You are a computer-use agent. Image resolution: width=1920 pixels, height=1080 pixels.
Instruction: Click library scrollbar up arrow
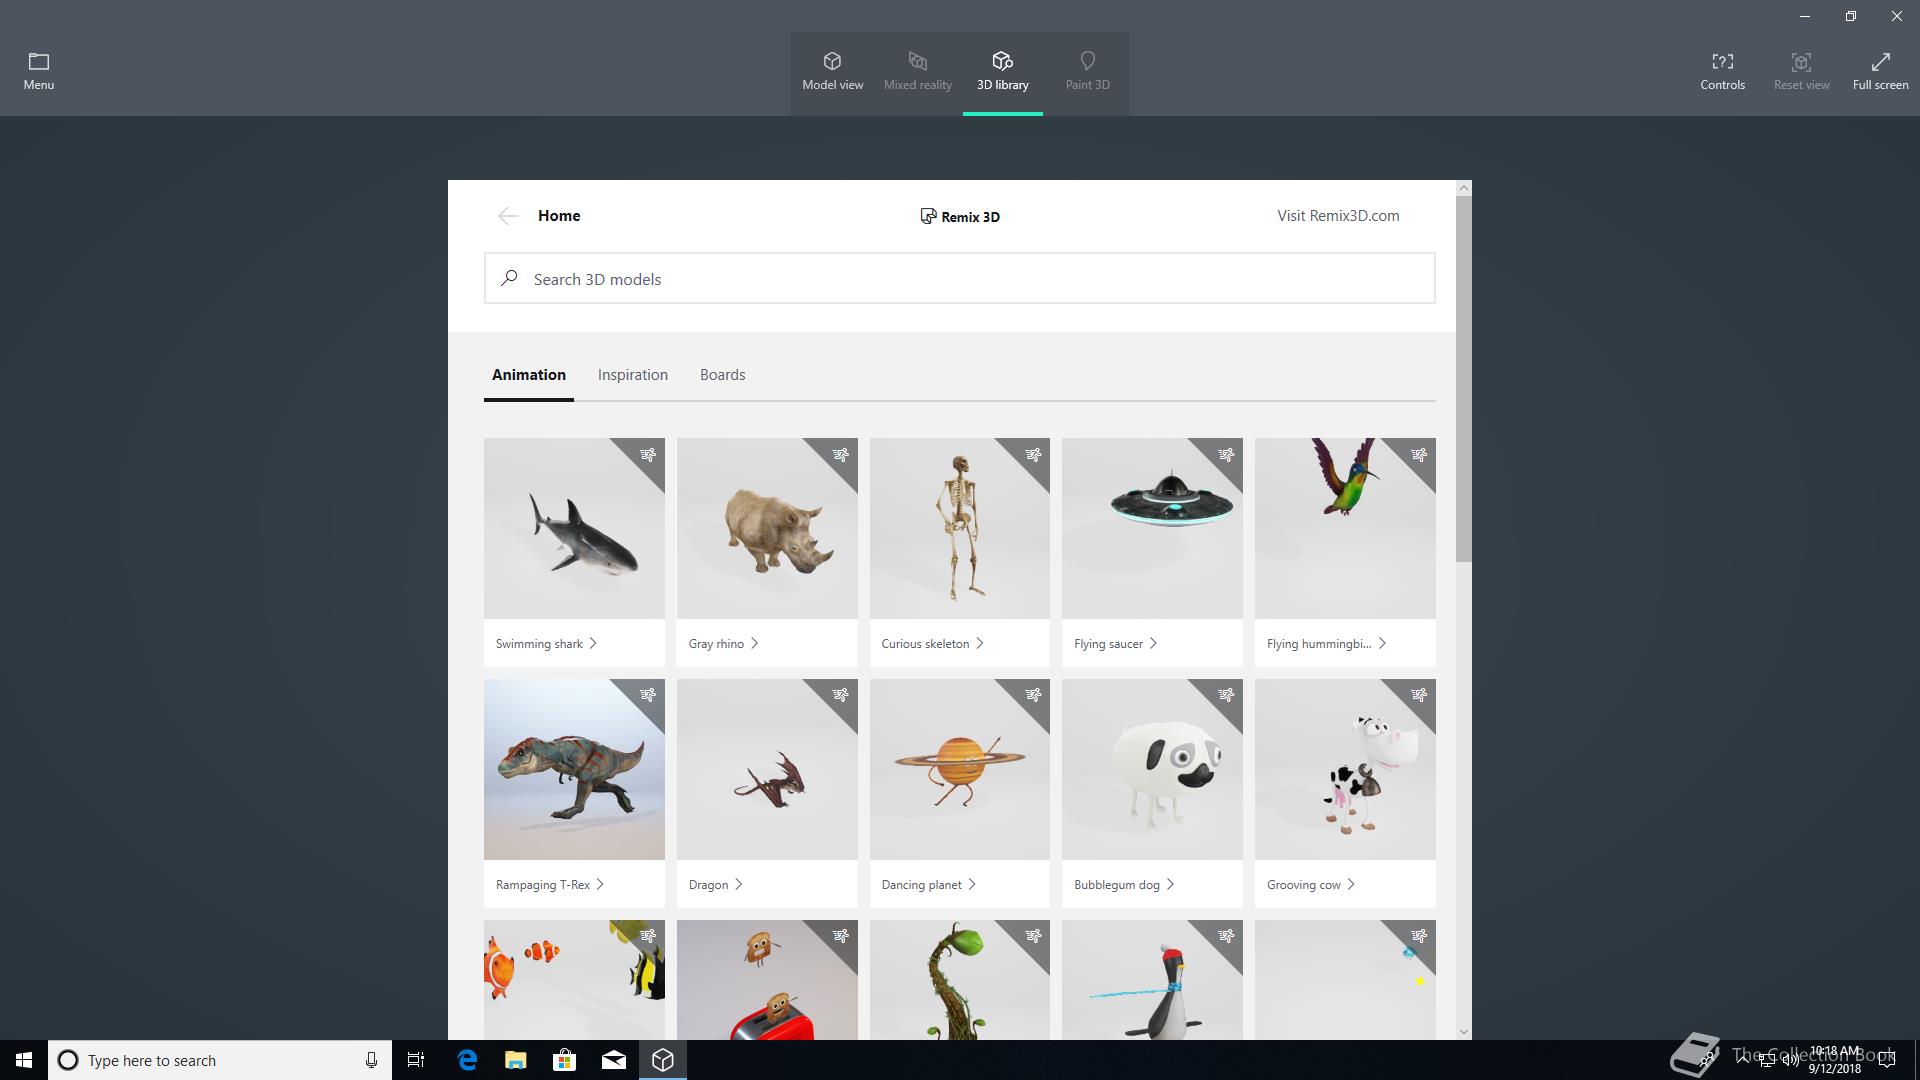click(x=1464, y=188)
